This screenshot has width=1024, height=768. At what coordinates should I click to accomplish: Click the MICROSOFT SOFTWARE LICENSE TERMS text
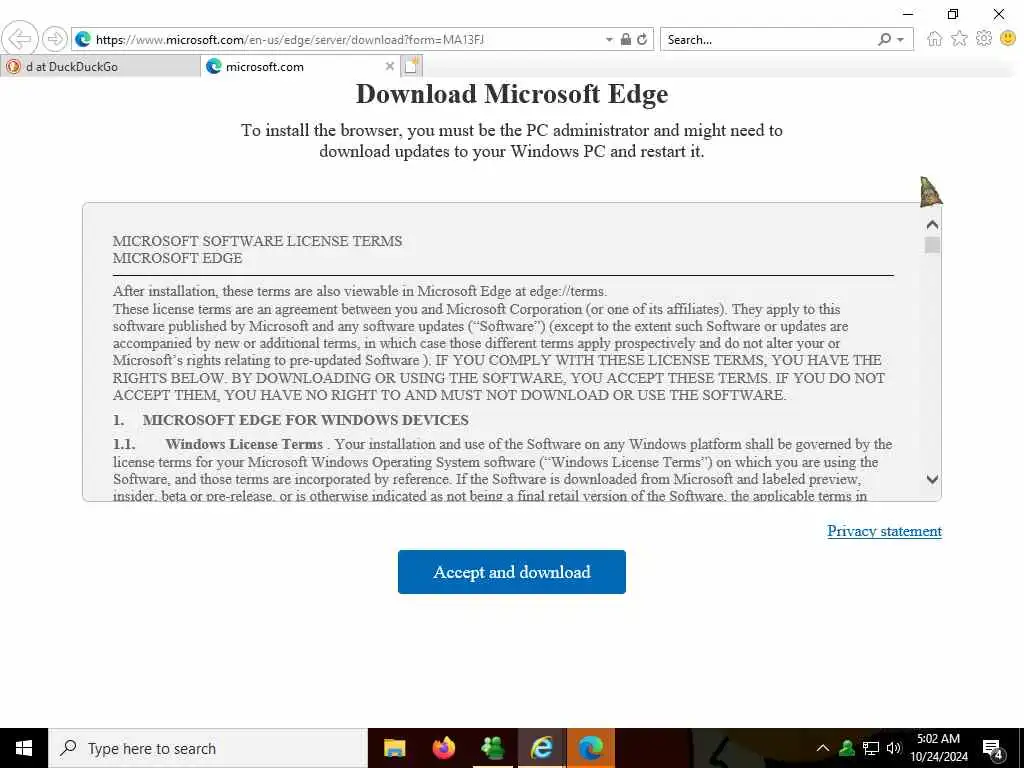click(257, 241)
